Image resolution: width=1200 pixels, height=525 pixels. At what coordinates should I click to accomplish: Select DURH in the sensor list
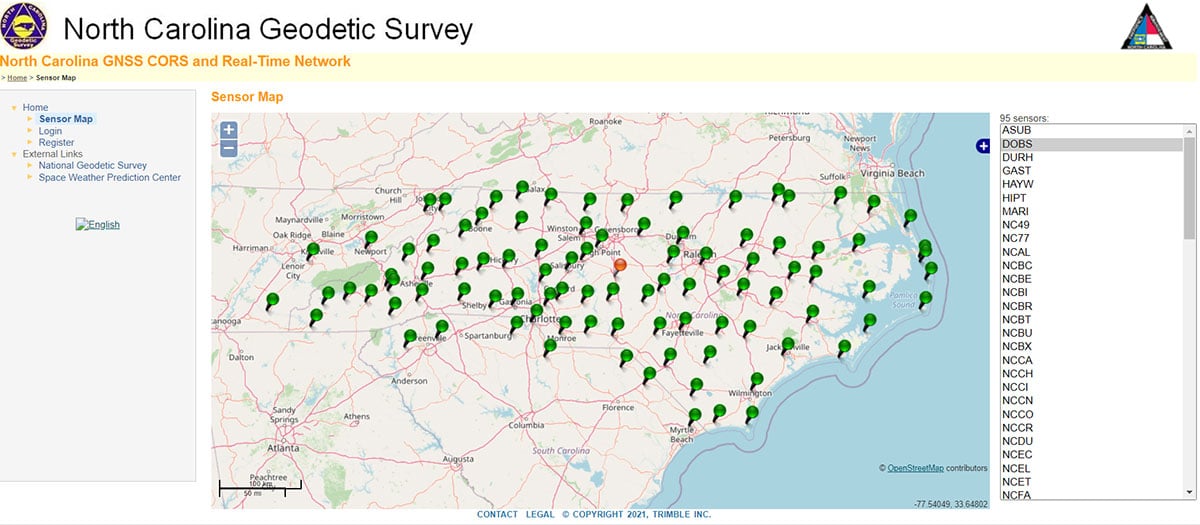tap(1091, 158)
